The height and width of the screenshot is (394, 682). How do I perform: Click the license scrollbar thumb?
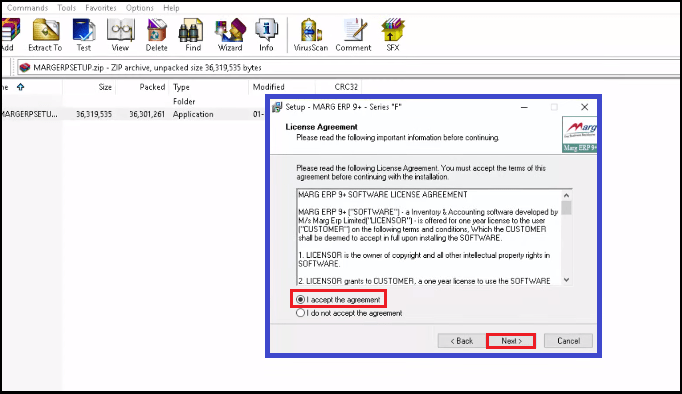click(566, 207)
